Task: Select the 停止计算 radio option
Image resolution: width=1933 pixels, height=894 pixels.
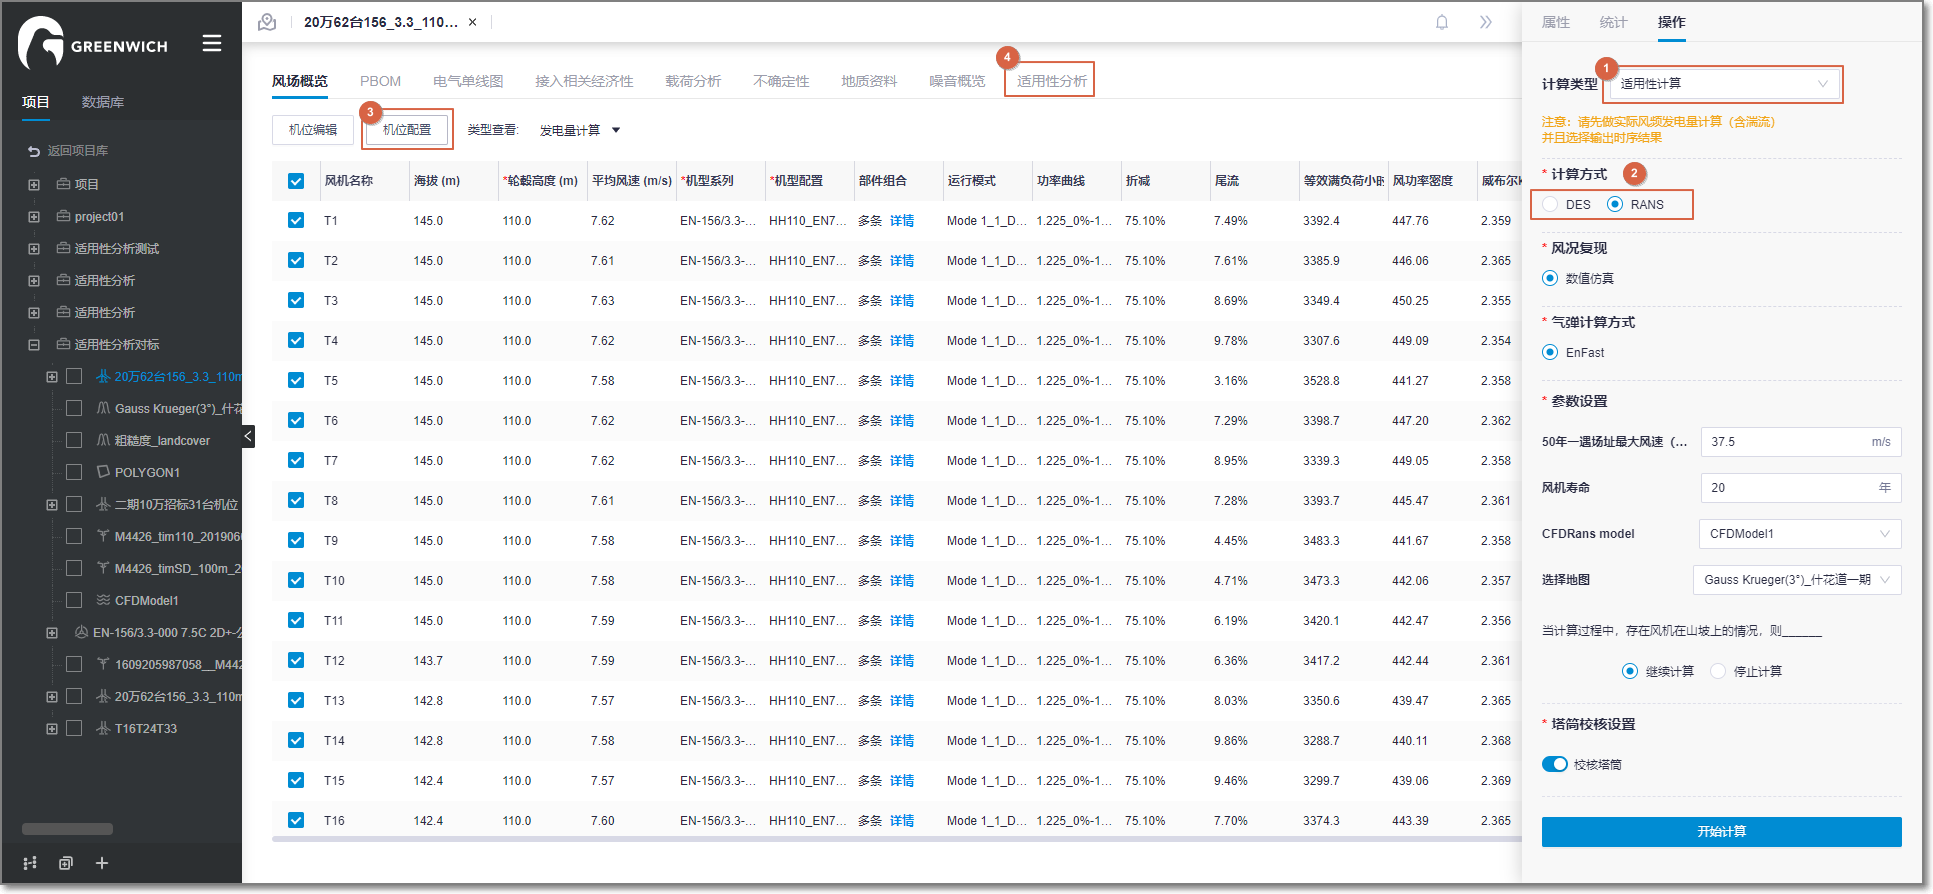Action: coord(1718,671)
